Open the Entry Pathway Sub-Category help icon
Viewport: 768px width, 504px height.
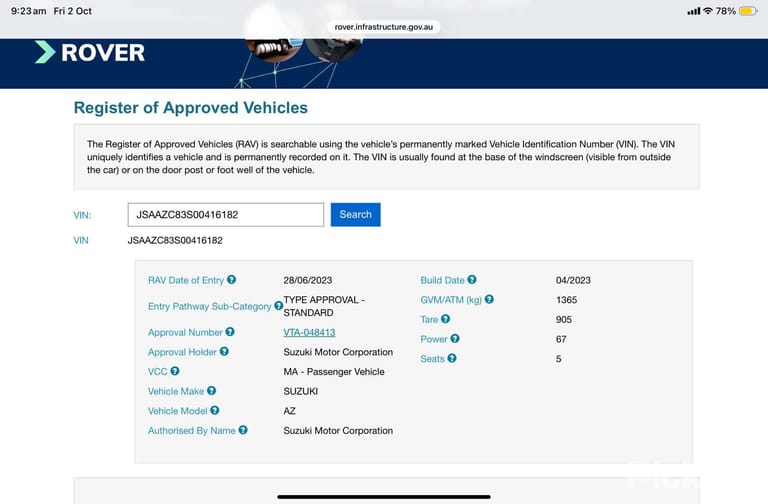(x=278, y=306)
